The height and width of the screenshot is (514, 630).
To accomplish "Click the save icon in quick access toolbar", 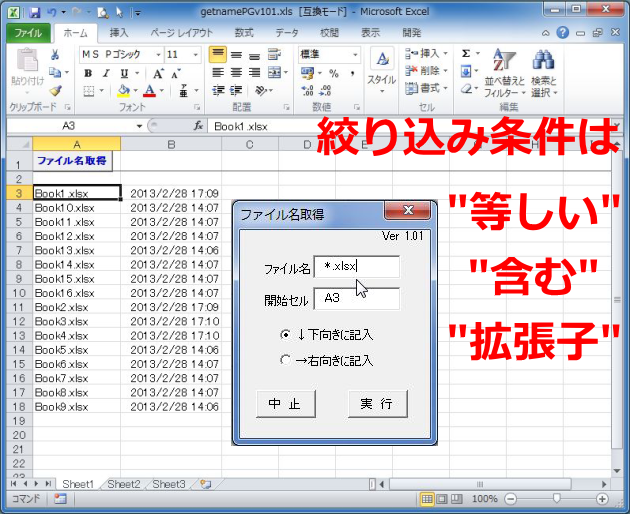I will 35,13.
